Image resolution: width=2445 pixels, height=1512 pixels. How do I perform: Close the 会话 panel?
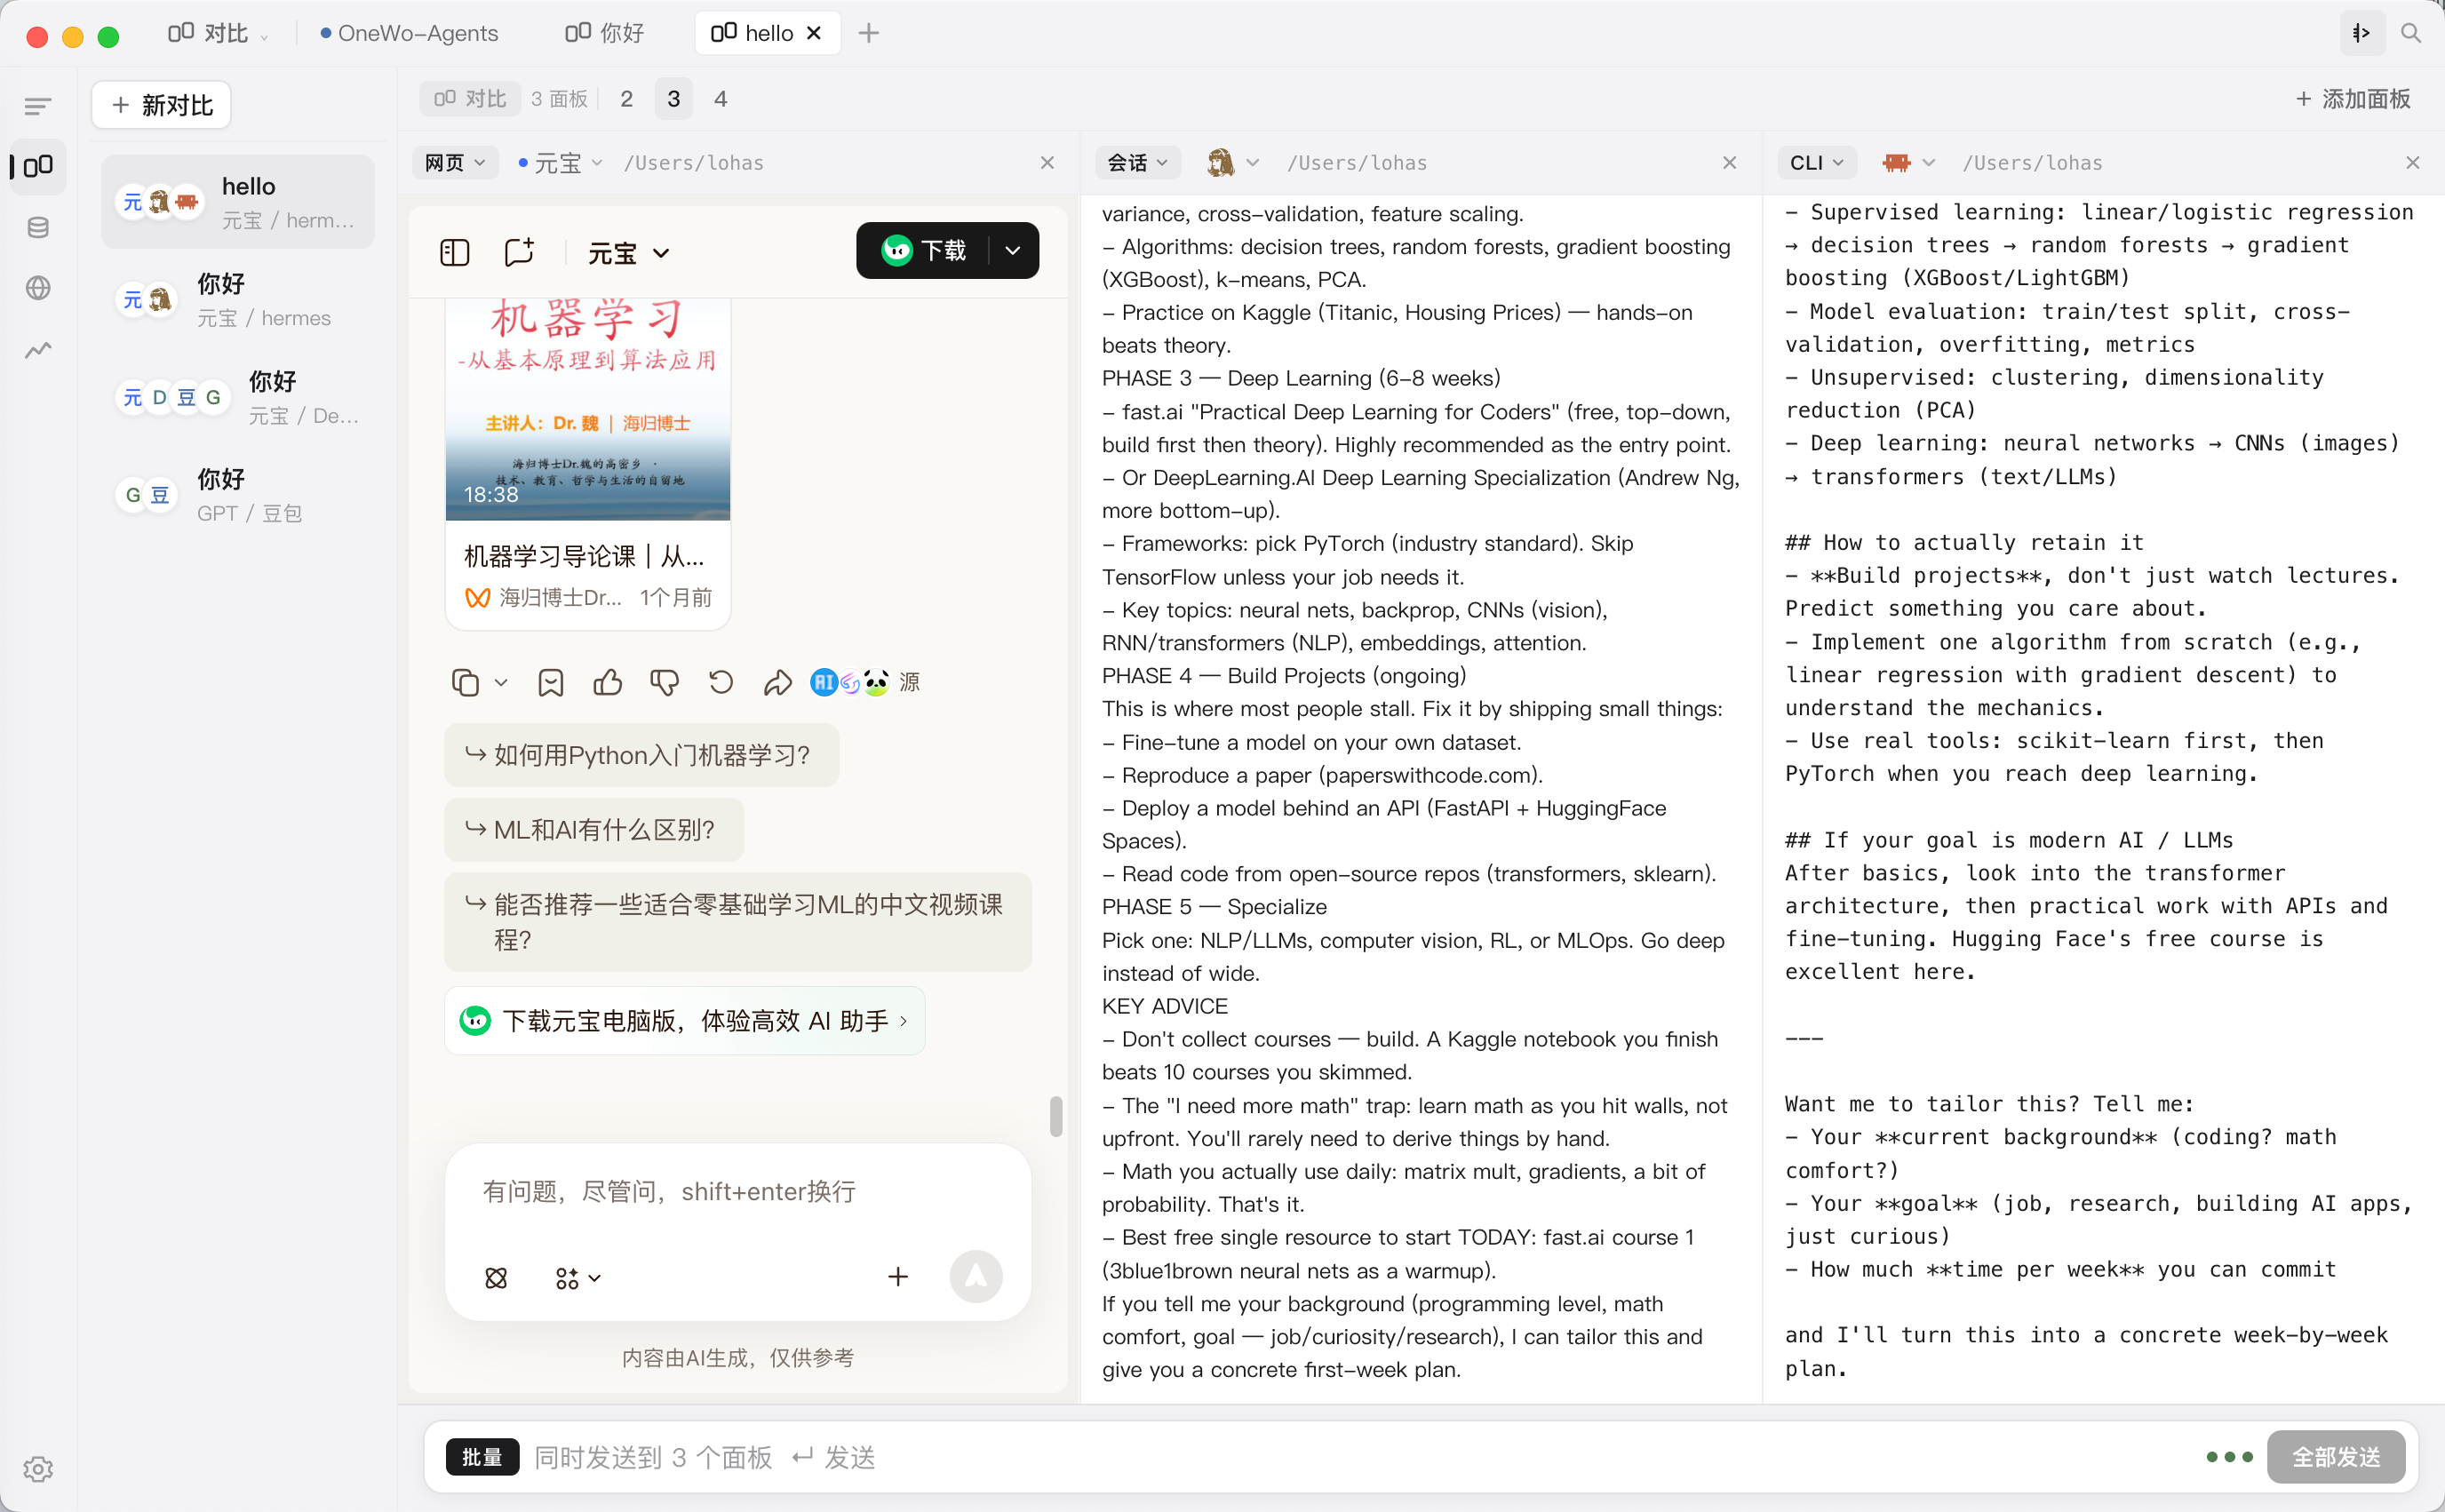(1729, 162)
